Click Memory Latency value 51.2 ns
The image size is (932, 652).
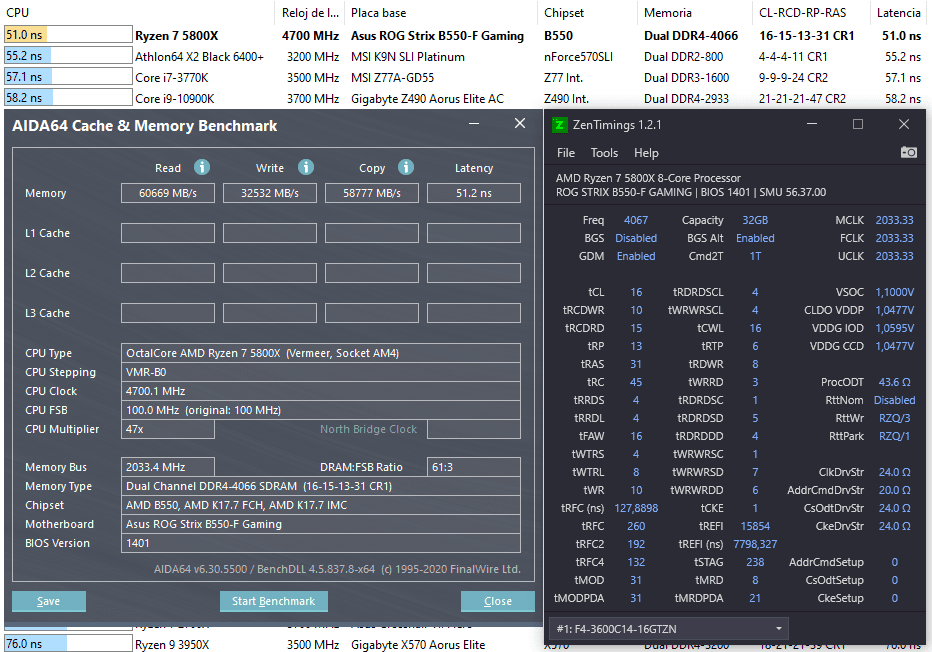(474, 193)
